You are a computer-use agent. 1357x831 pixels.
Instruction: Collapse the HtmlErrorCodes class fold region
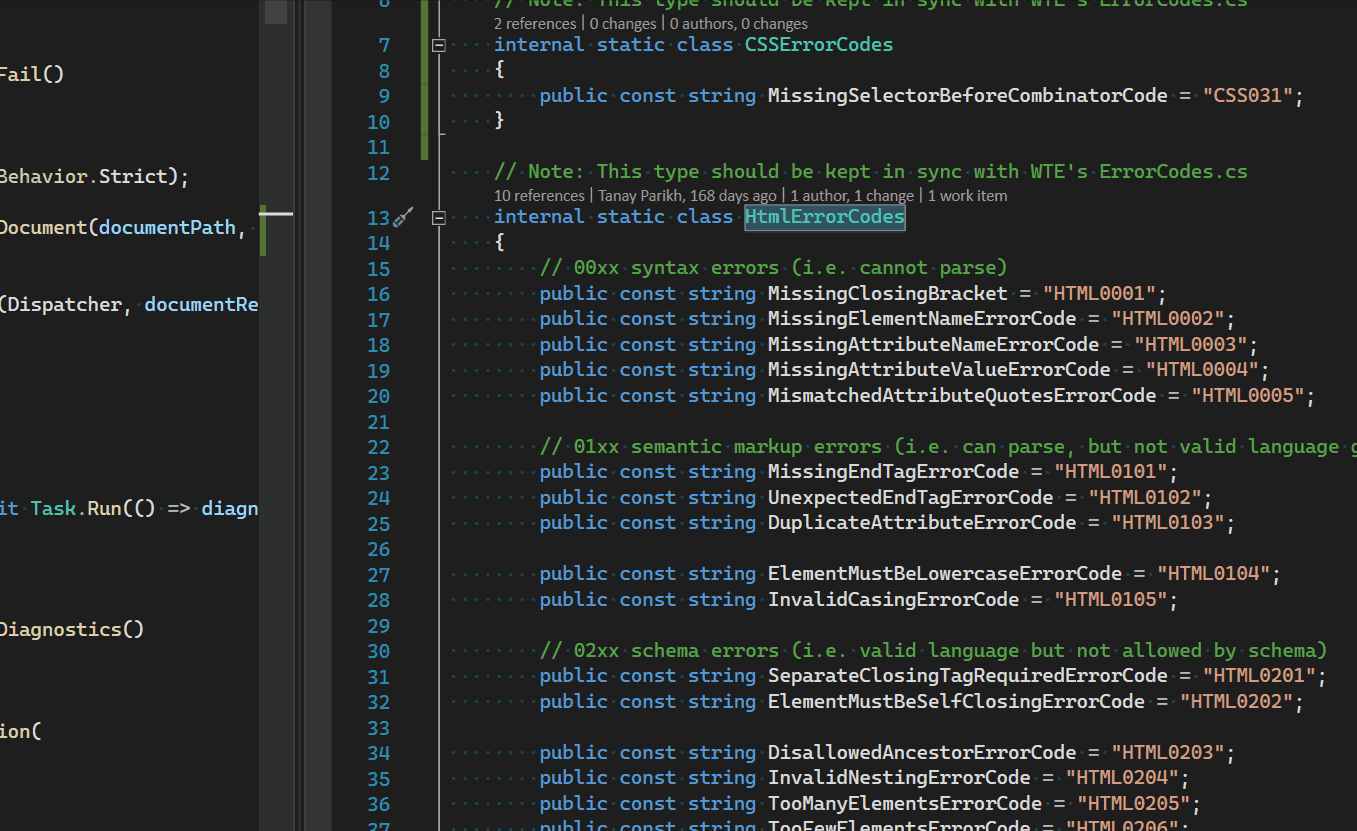coord(439,216)
